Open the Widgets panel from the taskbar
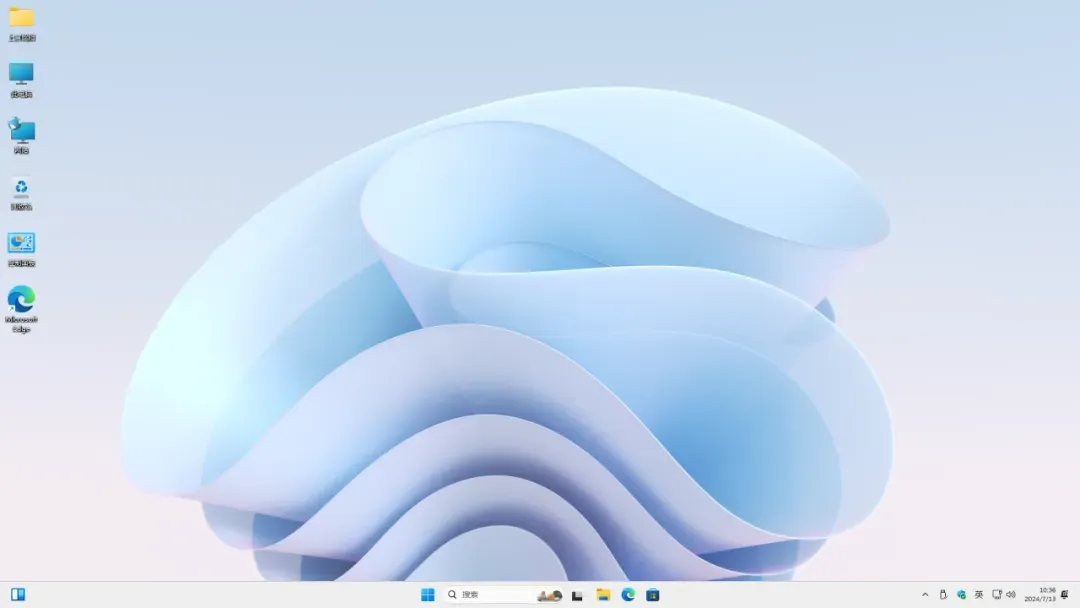This screenshot has height=608, width=1080. point(18,594)
